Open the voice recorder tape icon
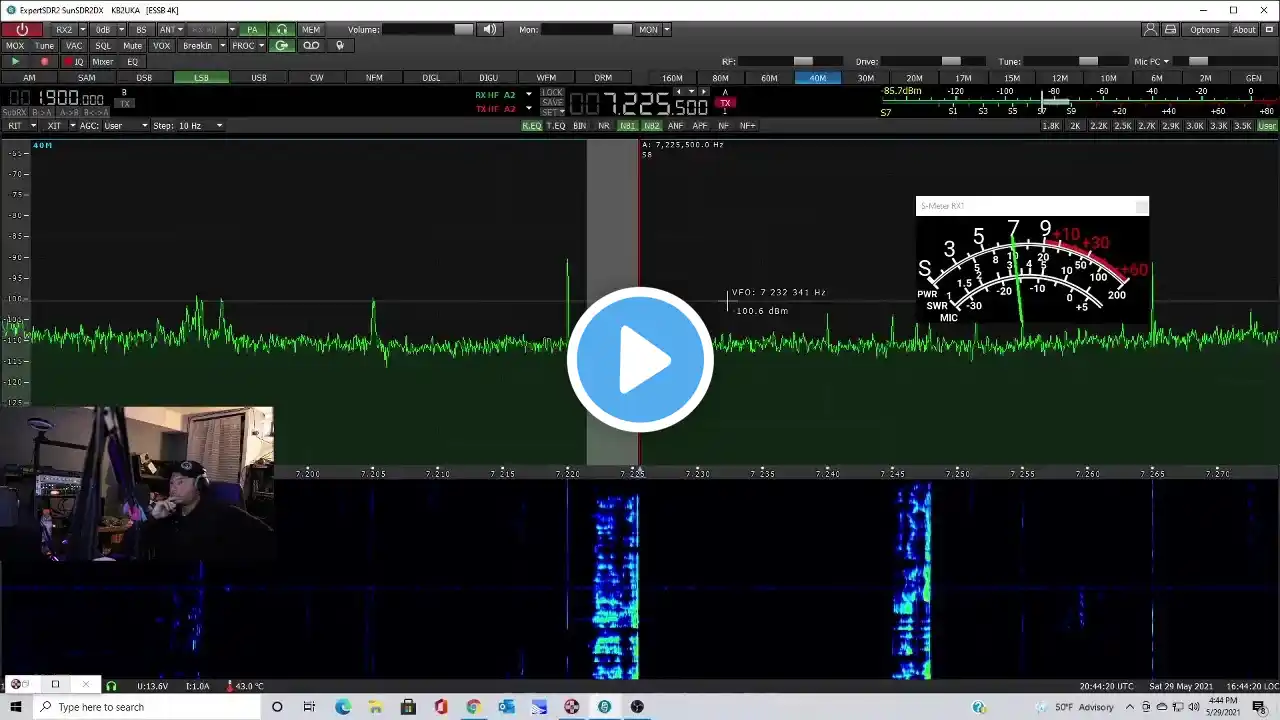This screenshot has width=1280, height=720. point(311,46)
